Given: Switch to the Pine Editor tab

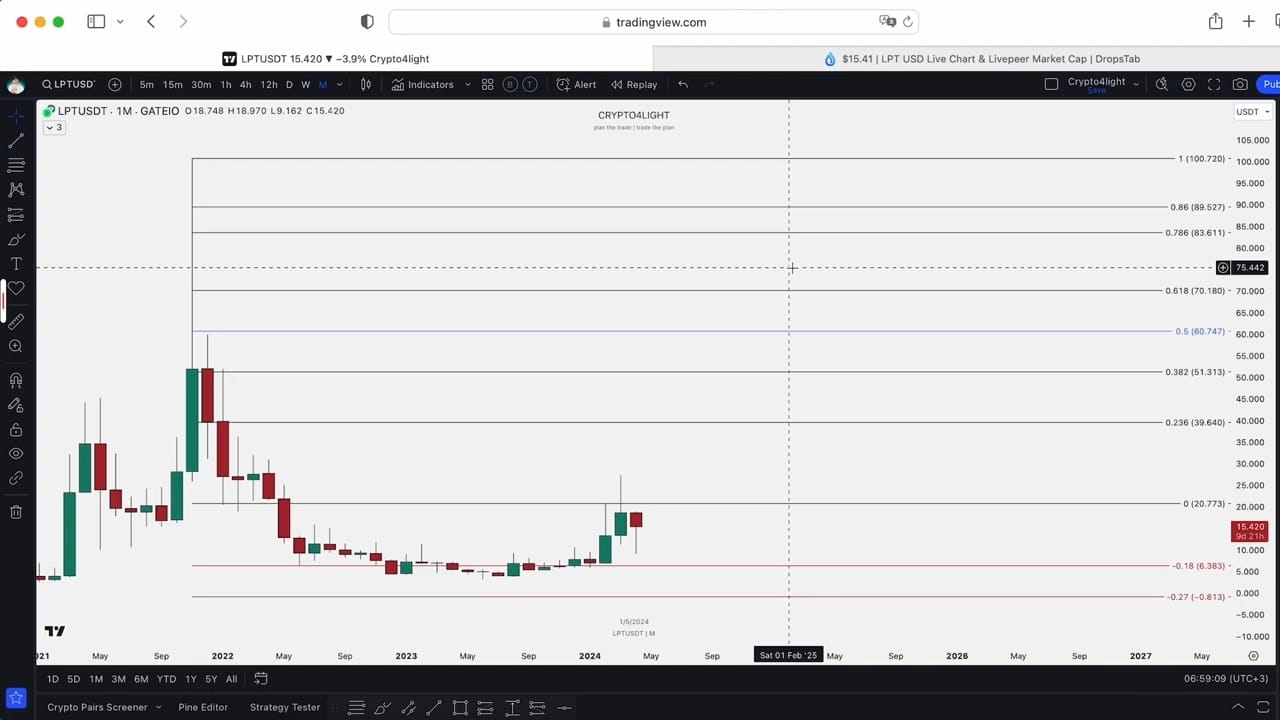Looking at the screenshot, I should pos(203,707).
